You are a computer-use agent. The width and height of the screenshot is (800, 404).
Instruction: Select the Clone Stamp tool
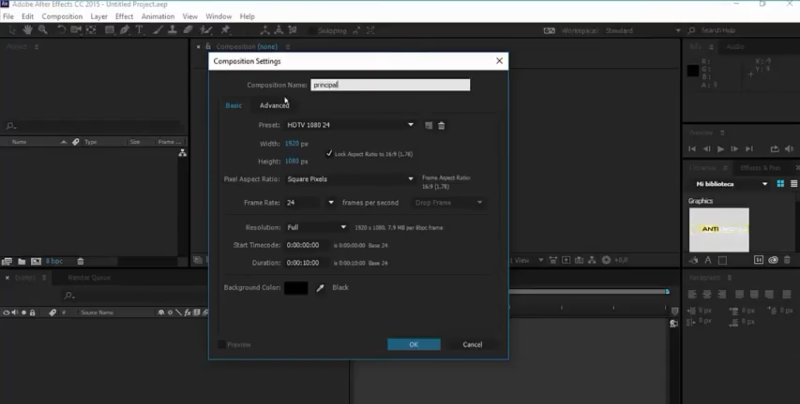click(x=172, y=30)
